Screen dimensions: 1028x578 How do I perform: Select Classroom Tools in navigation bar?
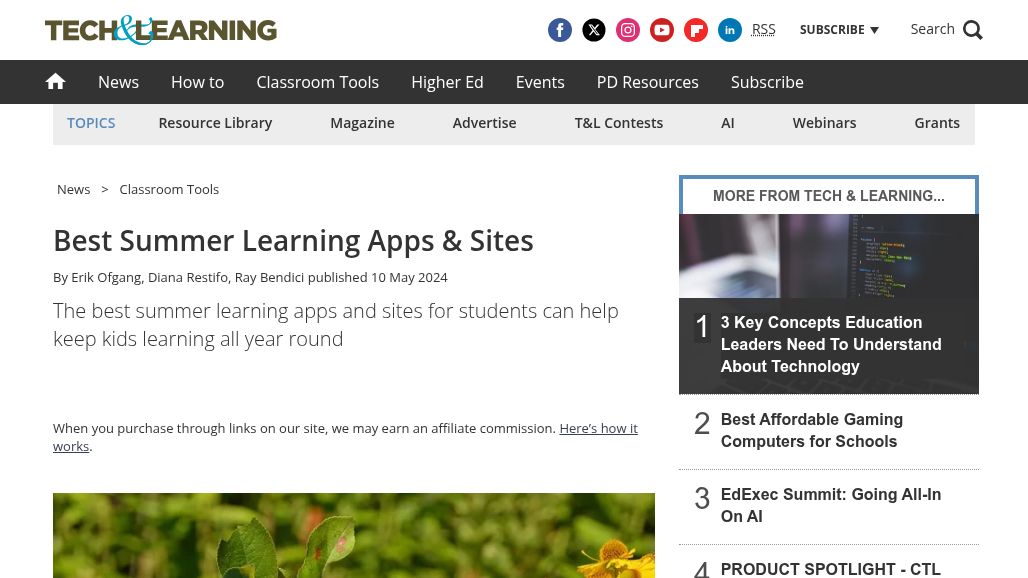pyautogui.click(x=317, y=82)
